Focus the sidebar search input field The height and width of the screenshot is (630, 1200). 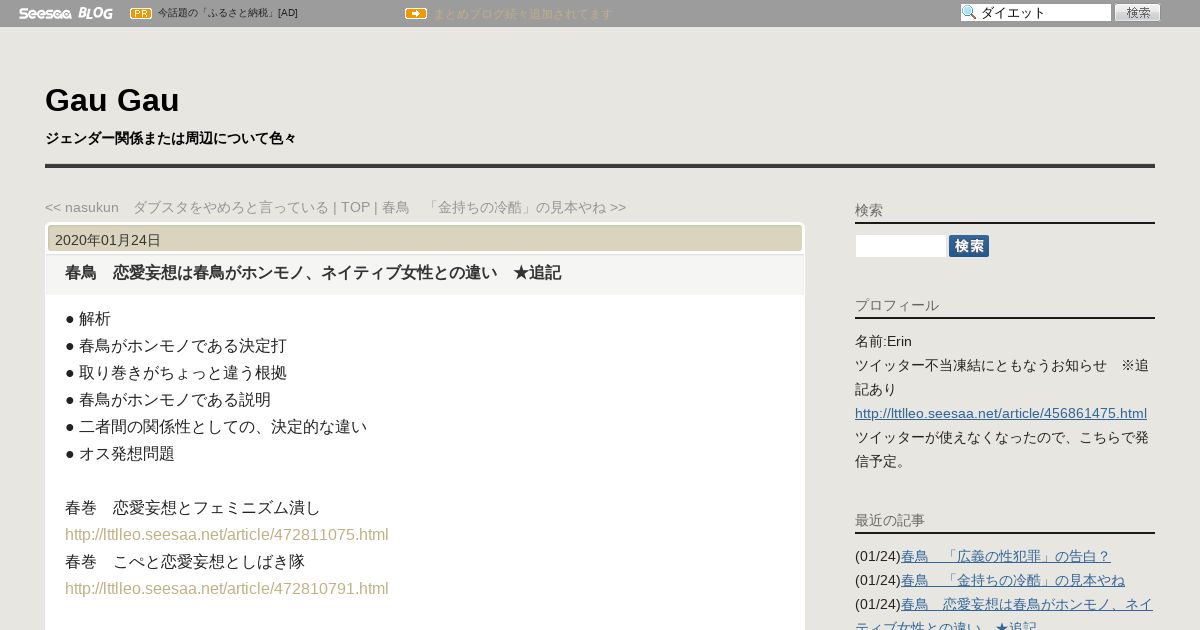(x=900, y=246)
